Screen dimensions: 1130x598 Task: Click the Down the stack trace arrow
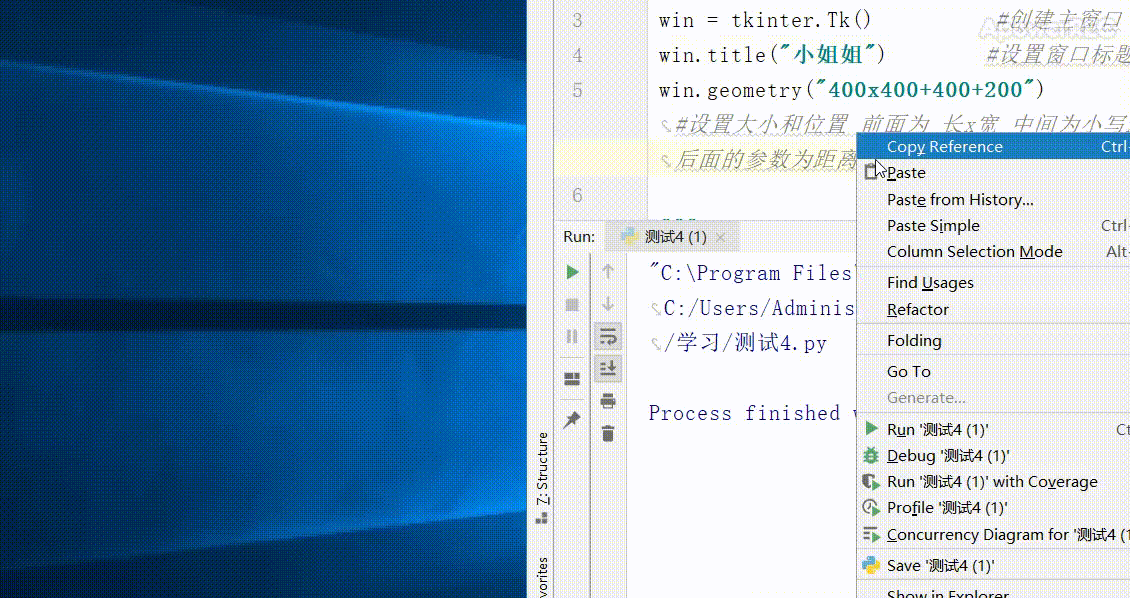pos(608,304)
